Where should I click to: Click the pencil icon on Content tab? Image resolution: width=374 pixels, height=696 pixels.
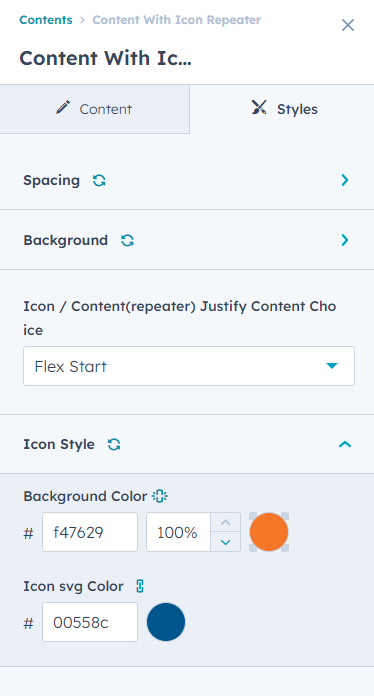click(x=63, y=108)
